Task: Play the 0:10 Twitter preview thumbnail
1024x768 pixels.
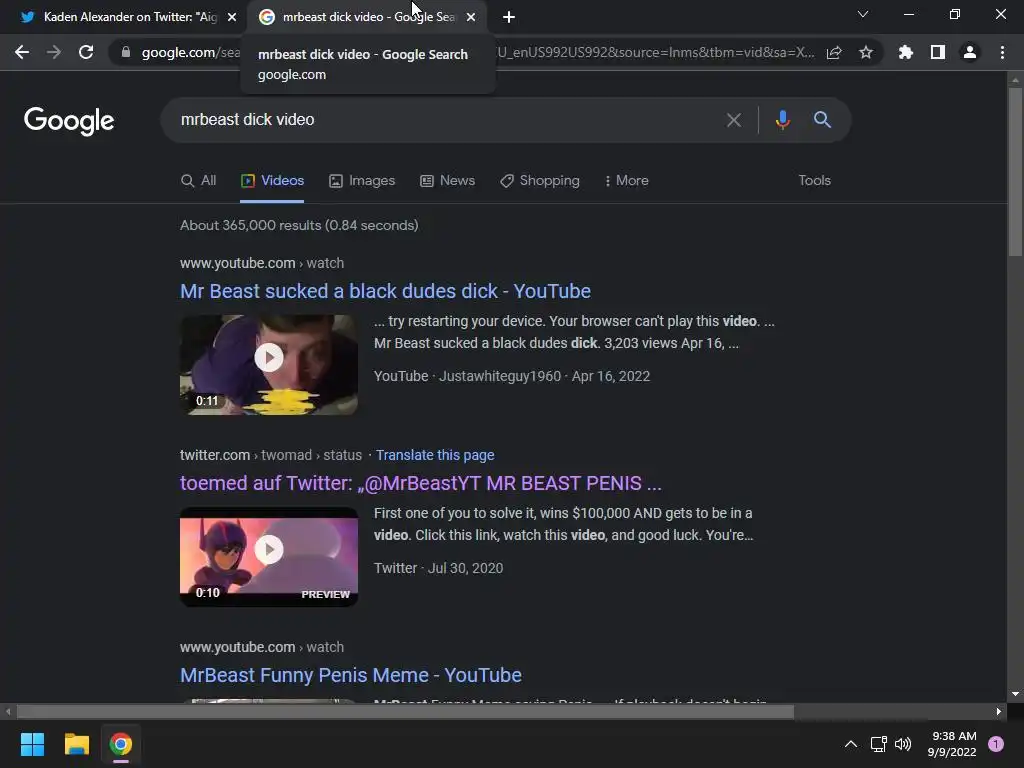Action: point(269,556)
